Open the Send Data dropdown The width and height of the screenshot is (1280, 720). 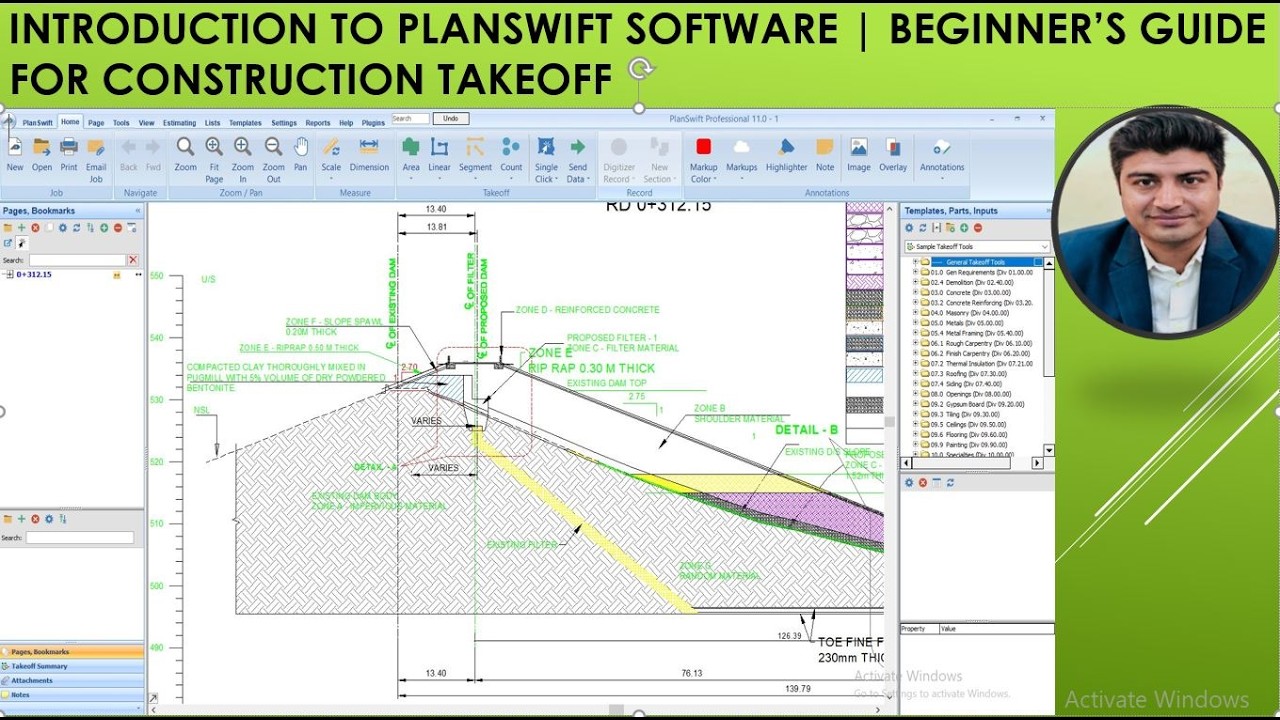[x=577, y=160]
